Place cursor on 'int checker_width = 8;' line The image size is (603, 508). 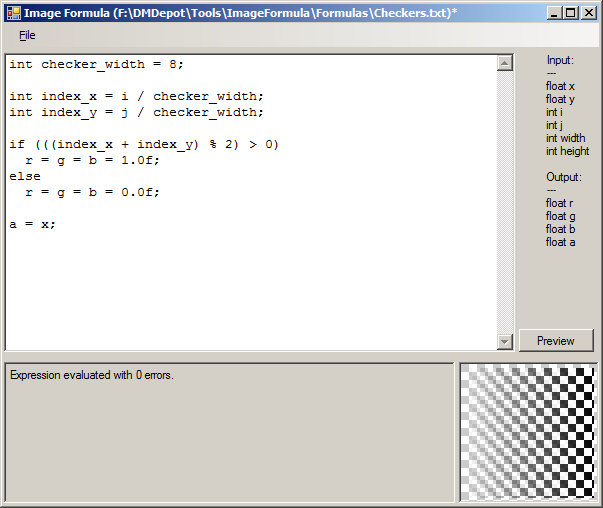96,64
